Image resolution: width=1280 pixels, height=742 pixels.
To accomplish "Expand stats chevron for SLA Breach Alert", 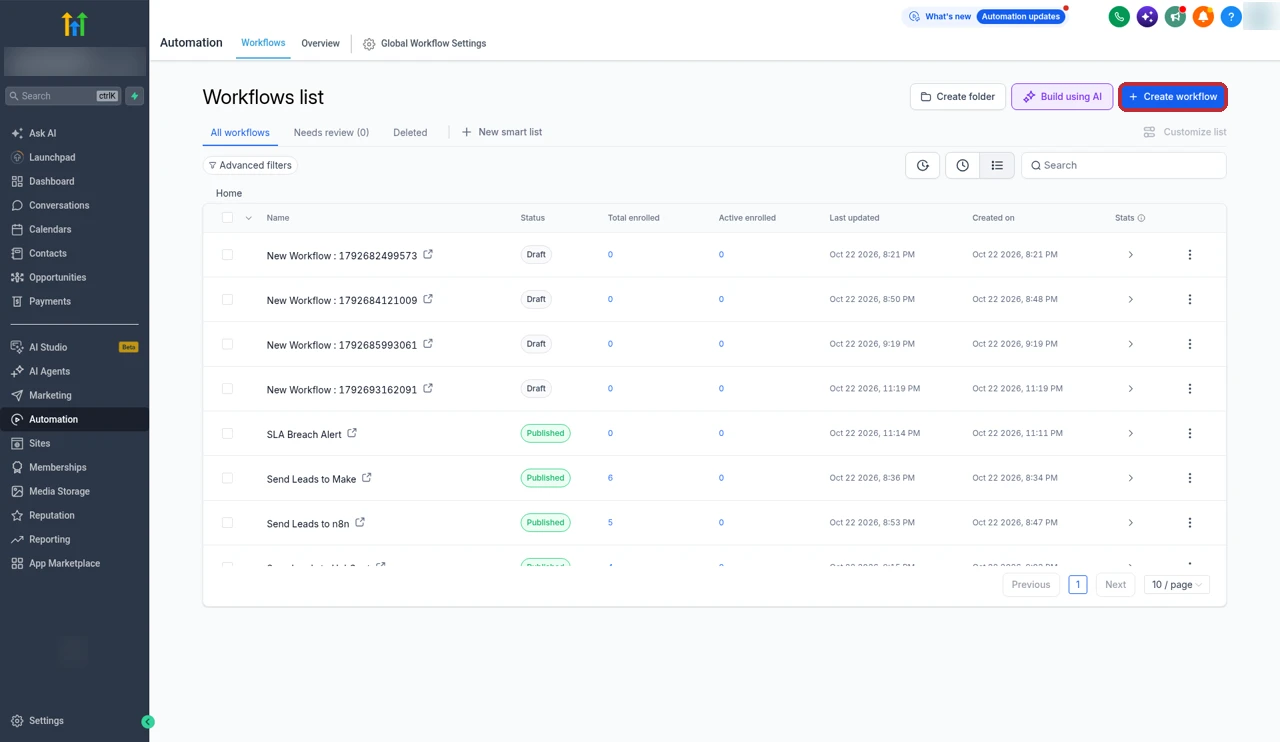I will pos(1131,434).
